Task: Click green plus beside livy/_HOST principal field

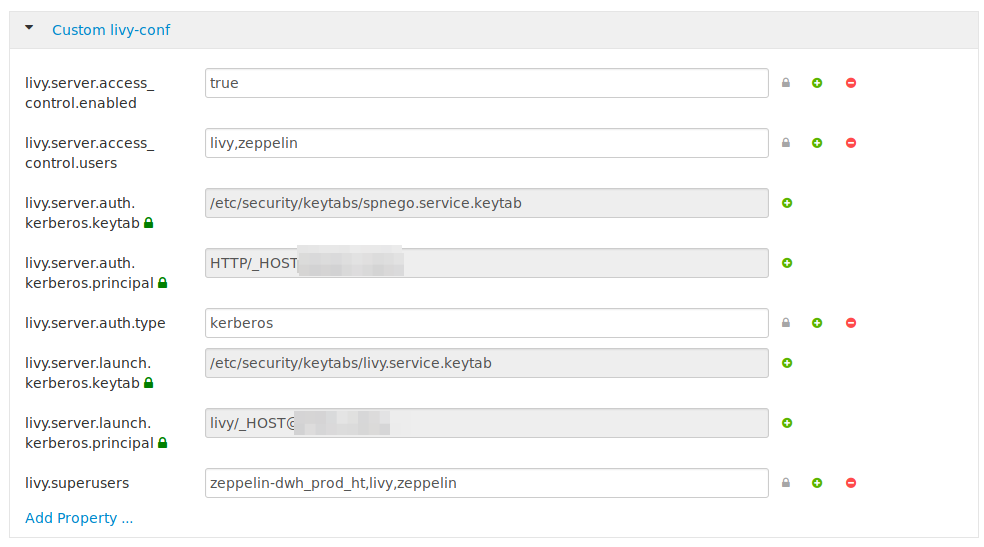Action: (x=787, y=423)
